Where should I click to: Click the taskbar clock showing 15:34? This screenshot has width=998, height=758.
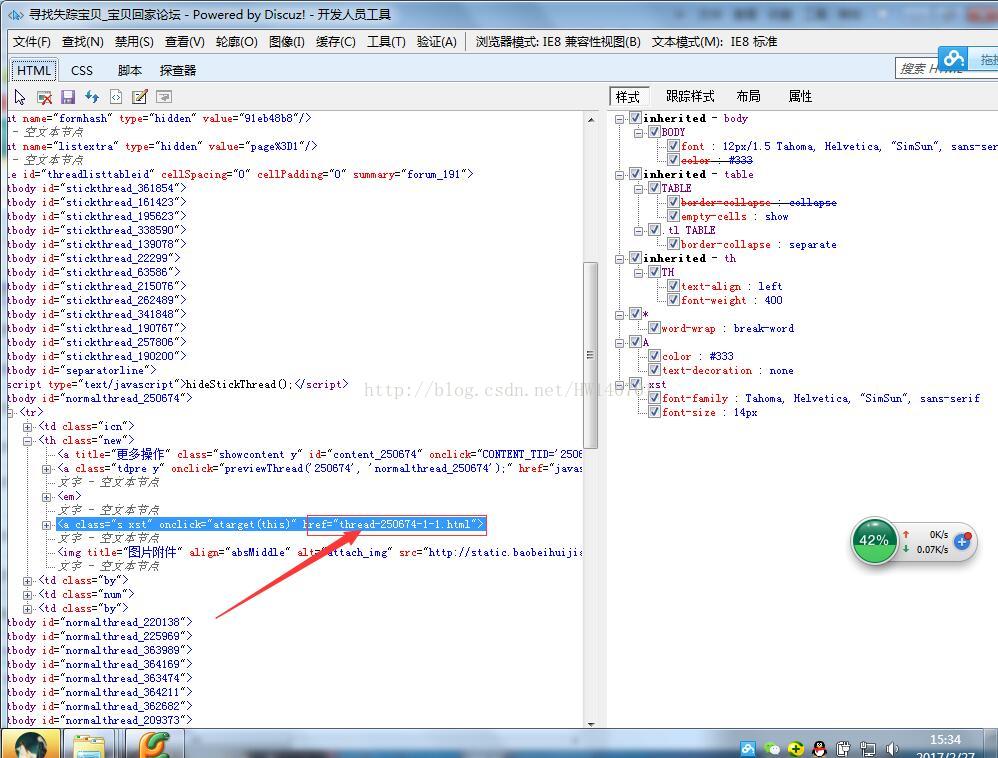click(x=945, y=740)
